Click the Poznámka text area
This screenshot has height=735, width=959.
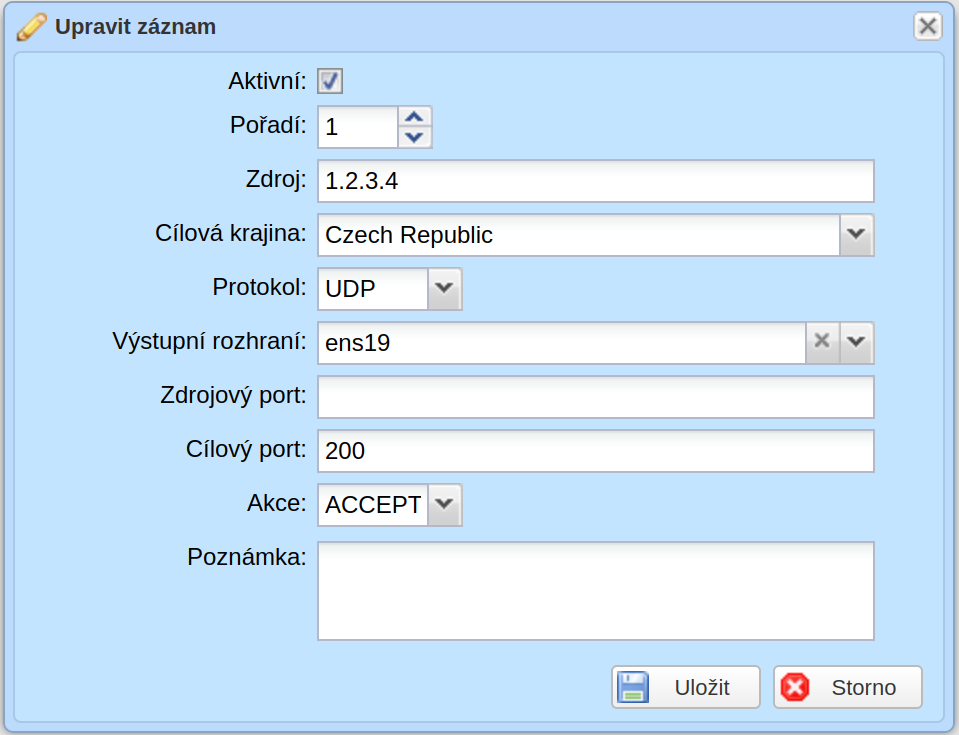click(x=596, y=591)
